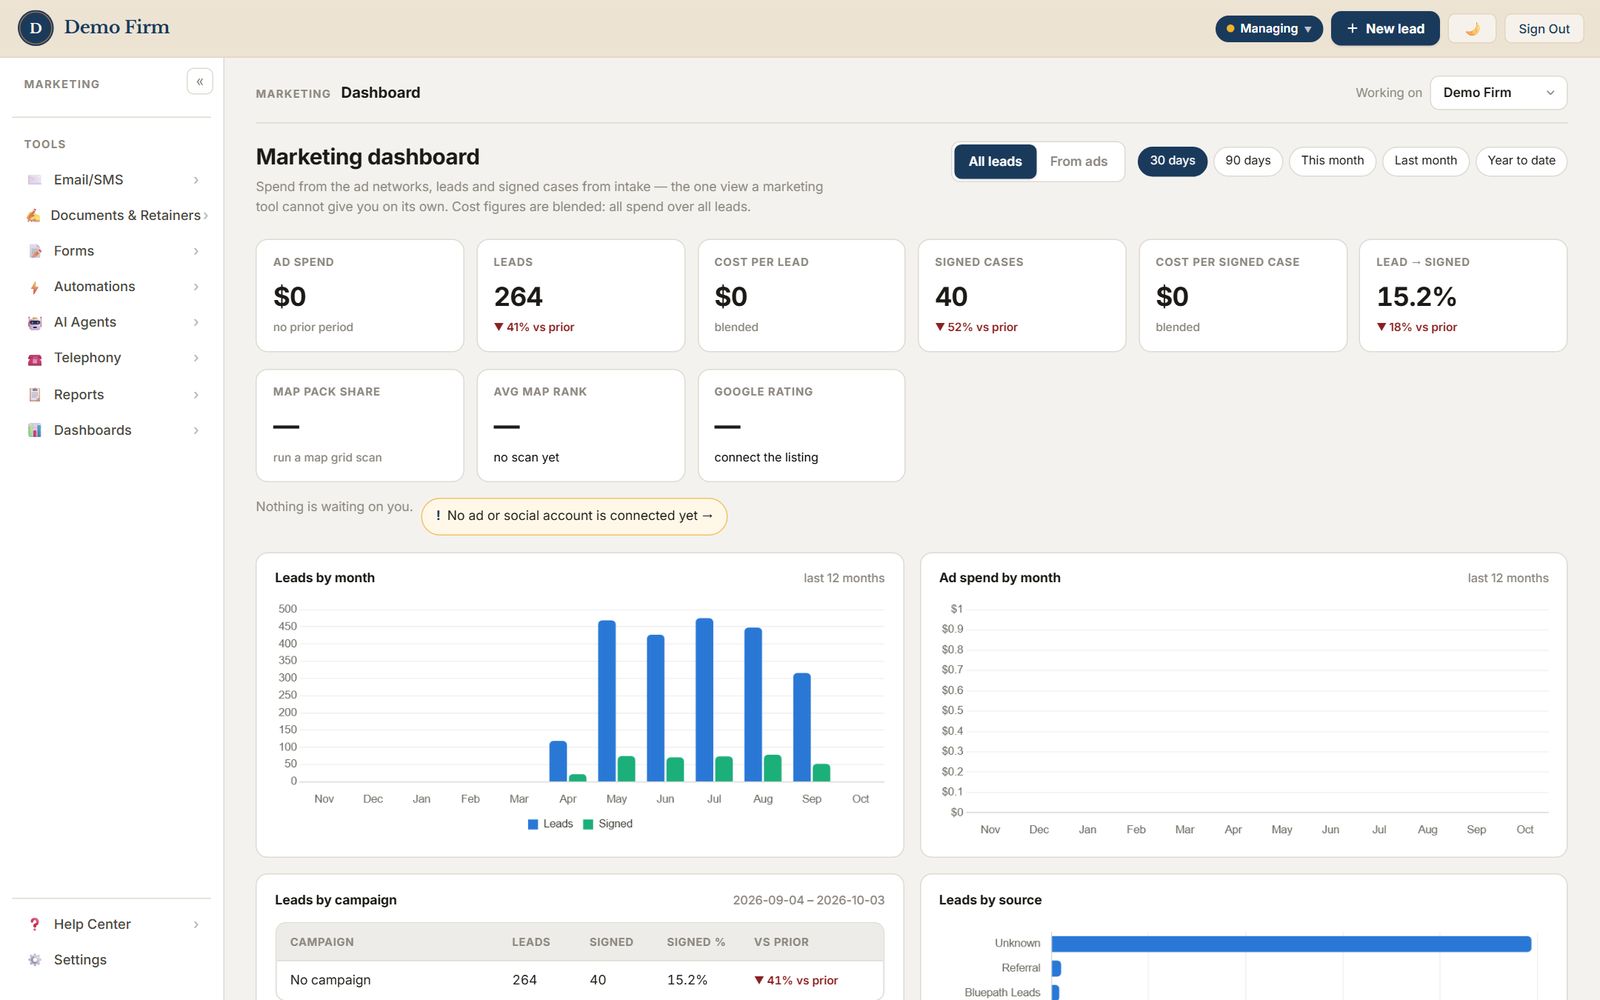Image resolution: width=1600 pixels, height=1000 pixels.
Task: Click the No campaign table row
Action: [x=580, y=980]
